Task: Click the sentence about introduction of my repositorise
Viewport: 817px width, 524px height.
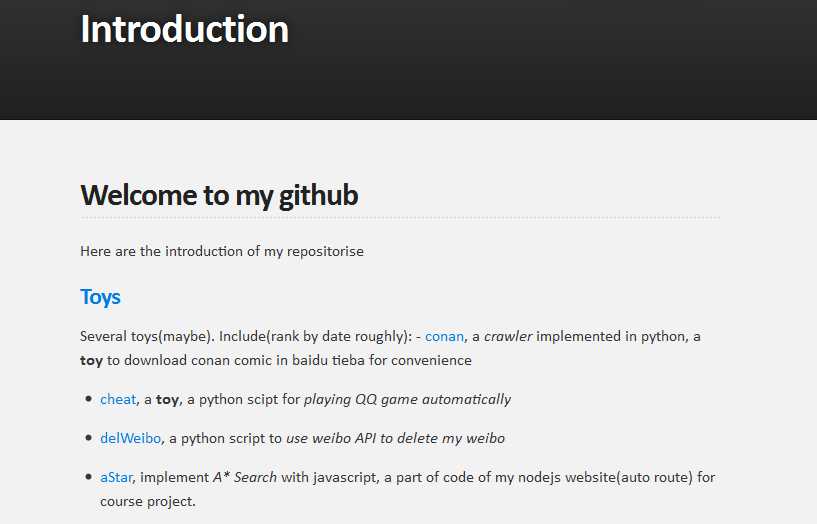Action: pos(222,252)
